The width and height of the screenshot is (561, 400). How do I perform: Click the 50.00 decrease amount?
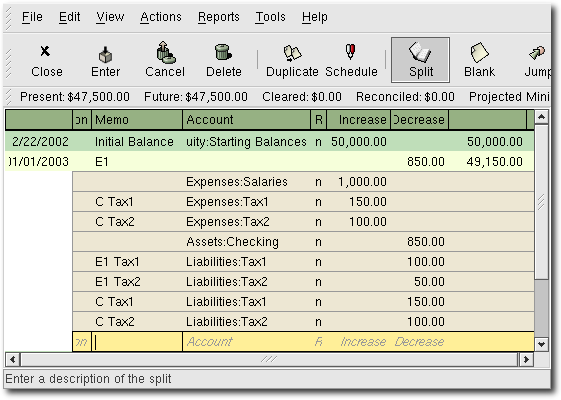(429, 282)
